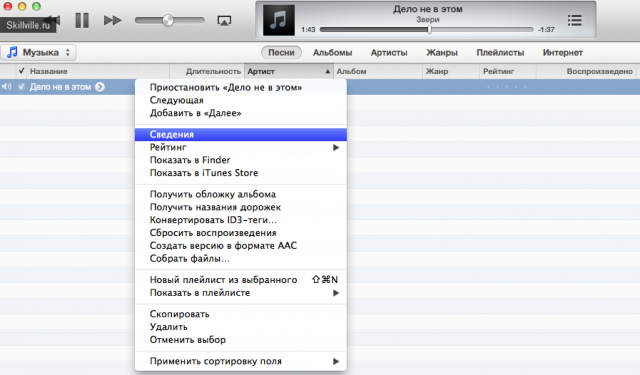Seek using the playback progress bar knob
This screenshot has height=375, width=640.
pyautogui.click(x=429, y=29)
